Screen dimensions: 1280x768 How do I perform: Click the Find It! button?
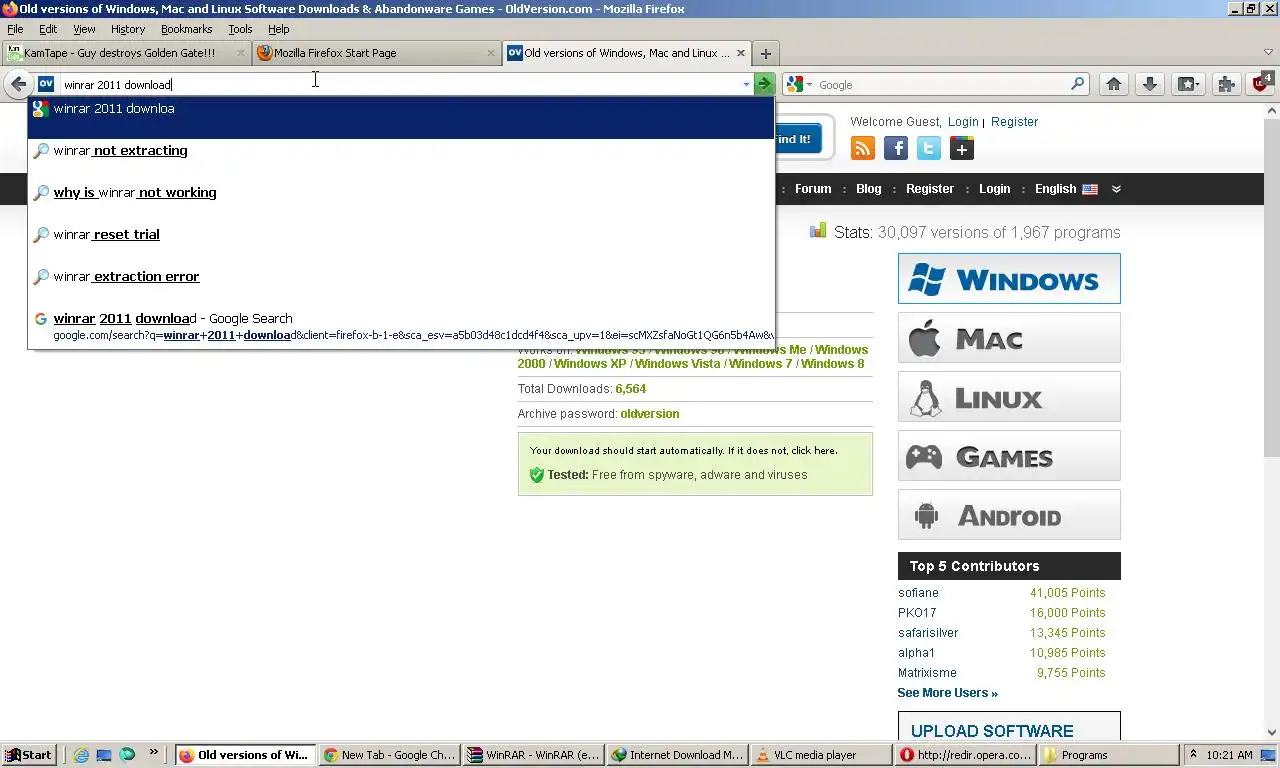[x=797, y=139]
